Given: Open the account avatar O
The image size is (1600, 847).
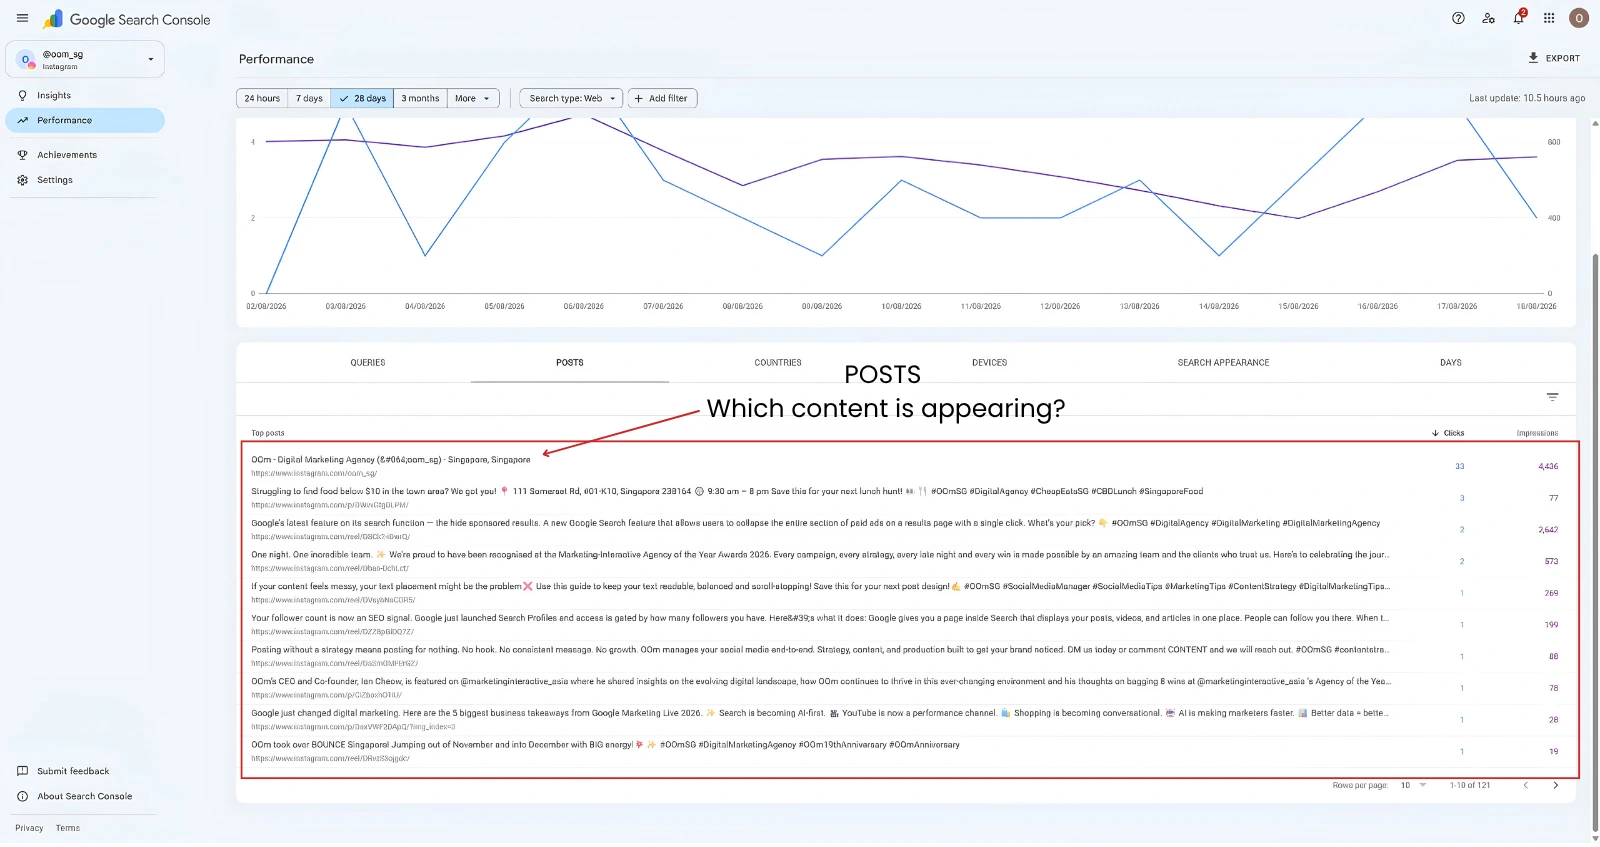Looking at the screenshot, I should [x=1579, y=18].
